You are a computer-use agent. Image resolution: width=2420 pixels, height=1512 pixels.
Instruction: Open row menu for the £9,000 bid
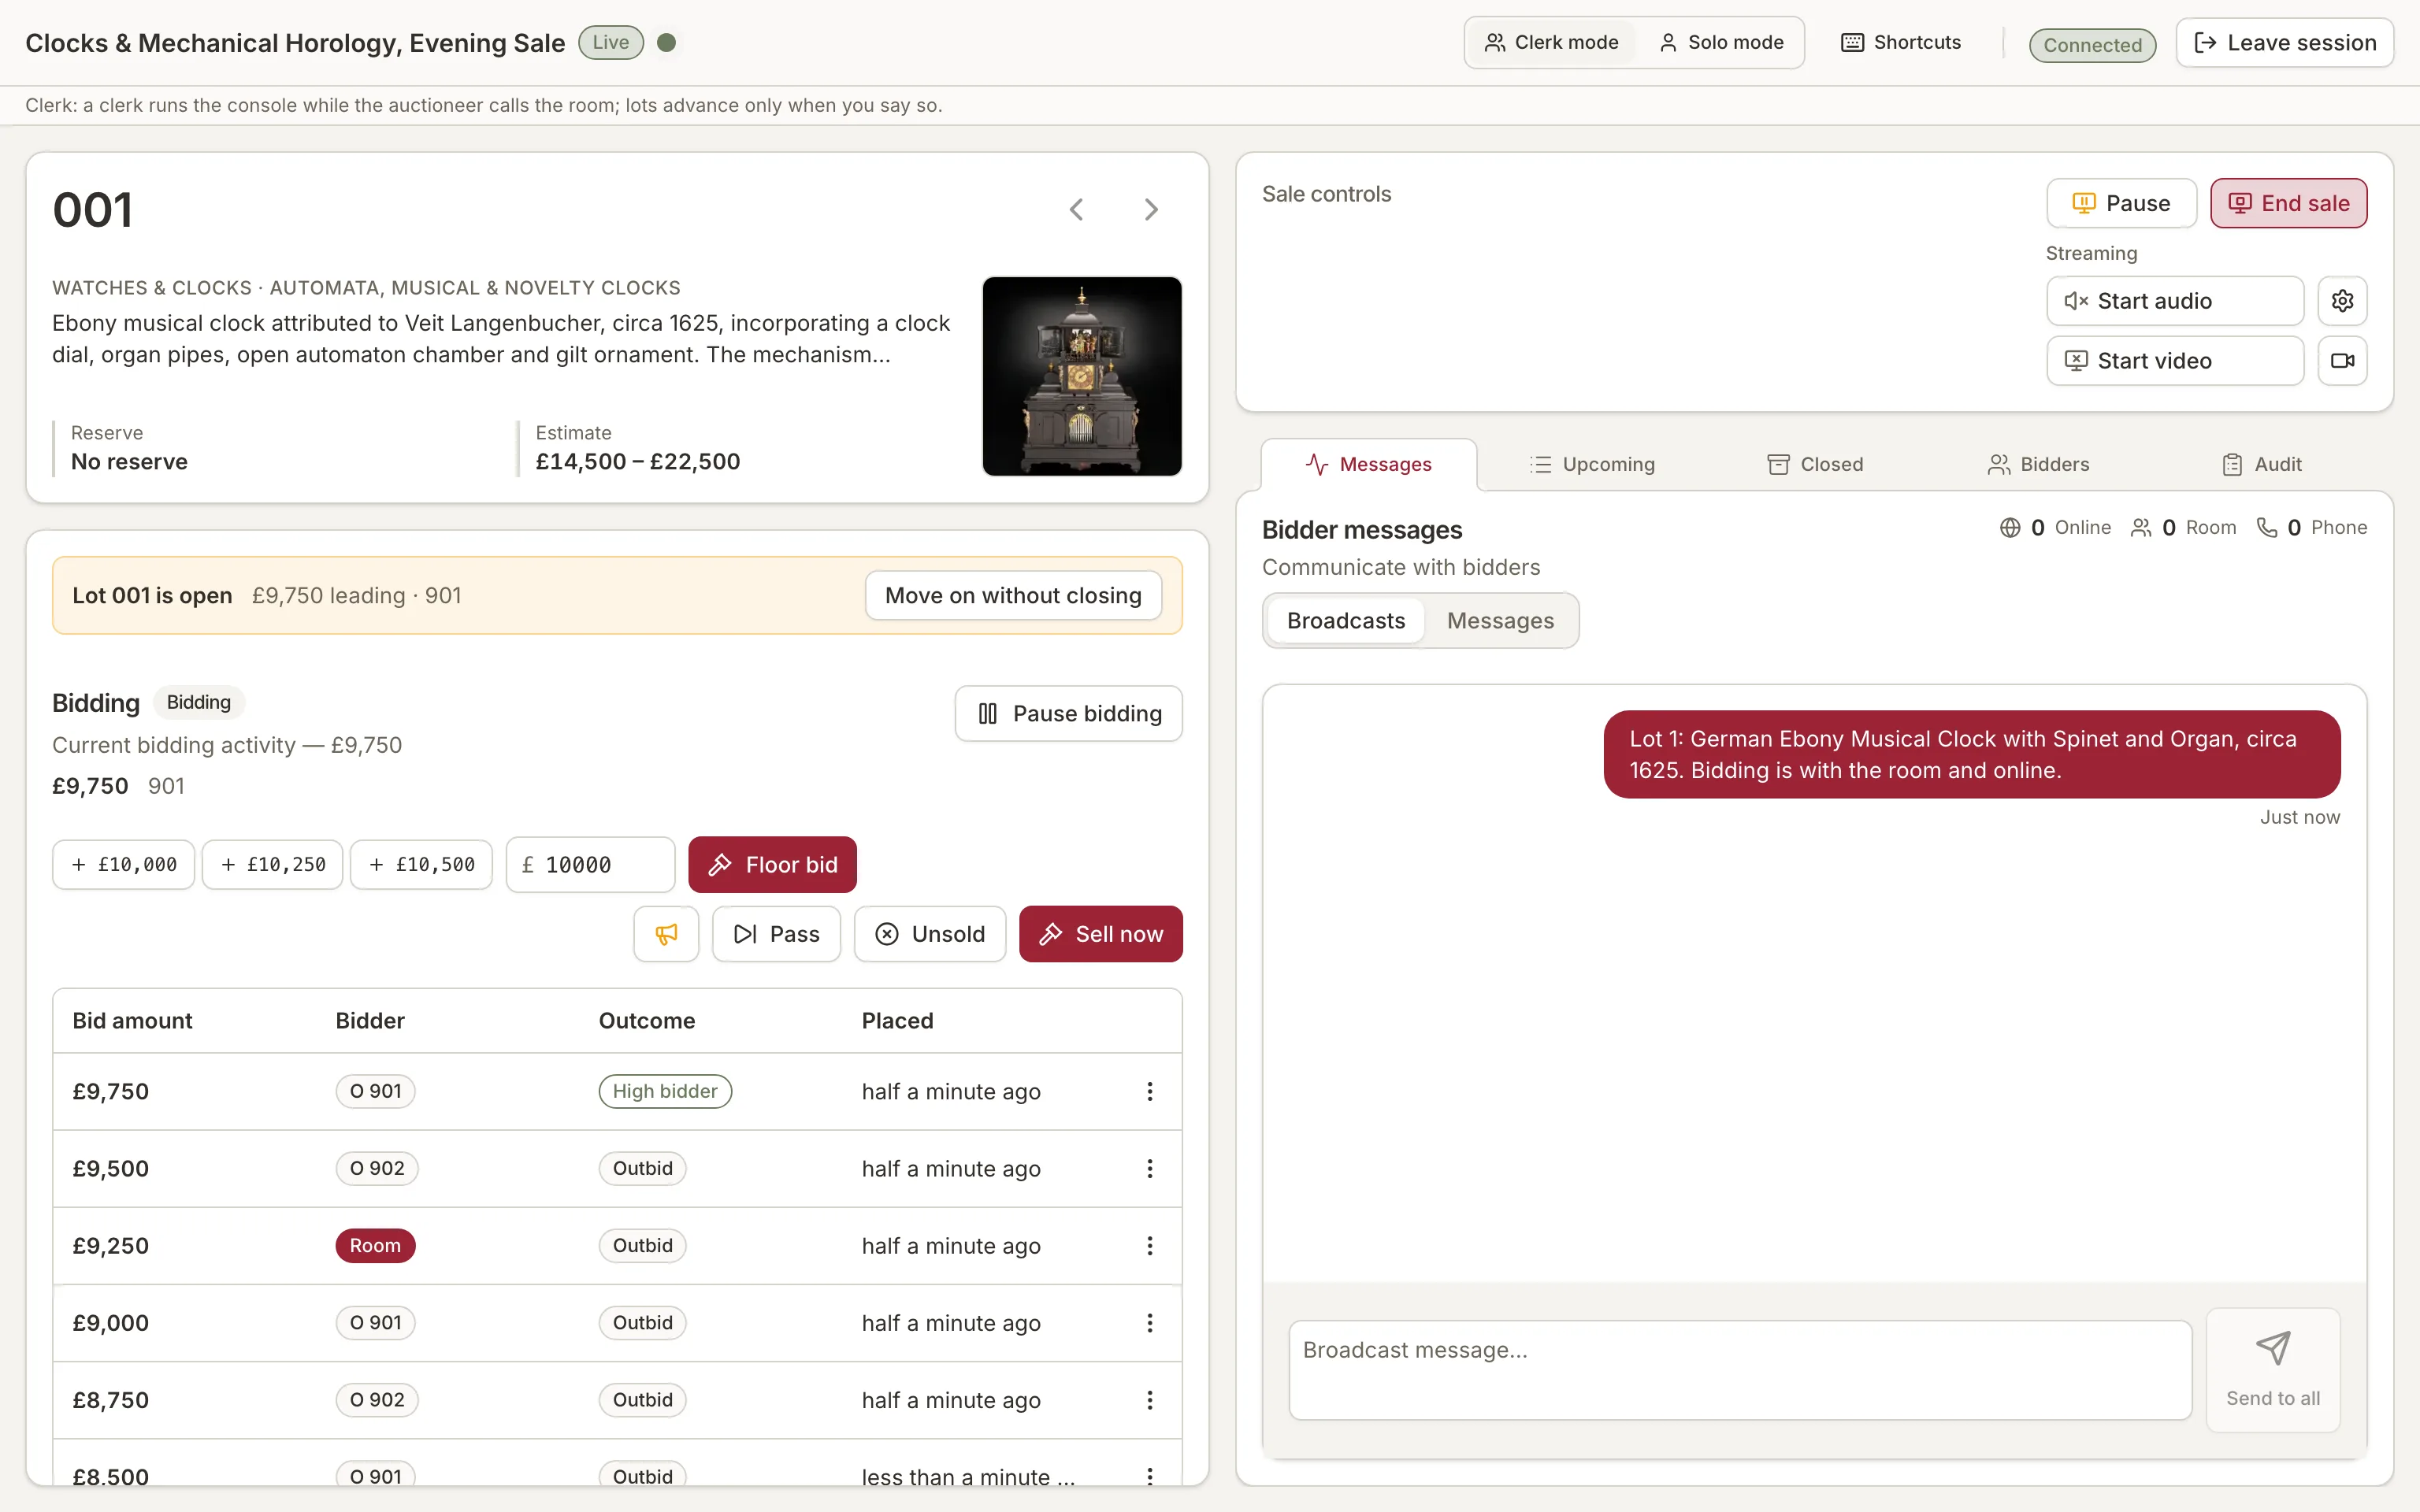tap(1150, 1323)
